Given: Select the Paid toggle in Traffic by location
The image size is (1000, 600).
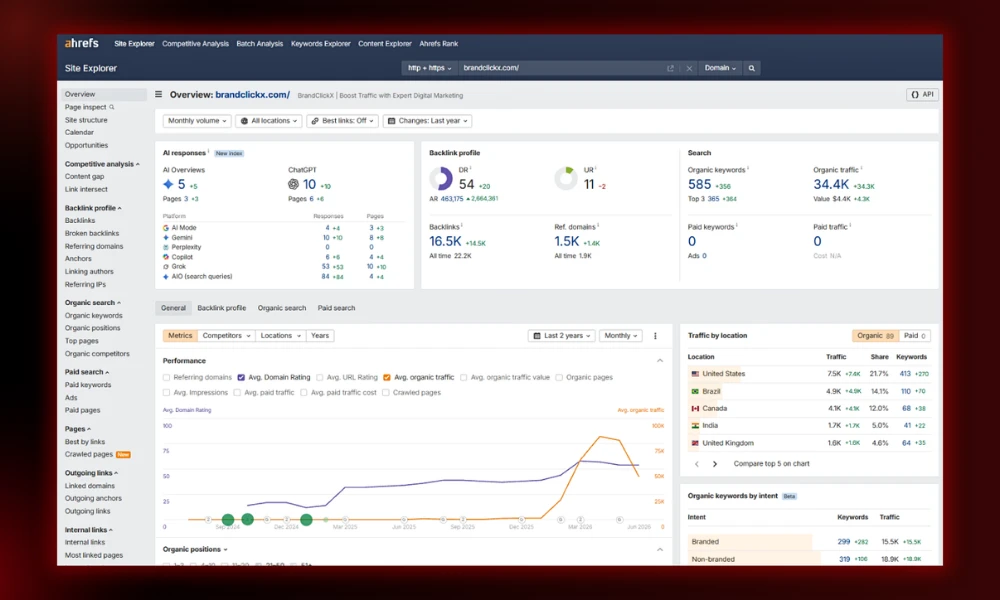Looking at the screenshot, I should pos(915,335).
